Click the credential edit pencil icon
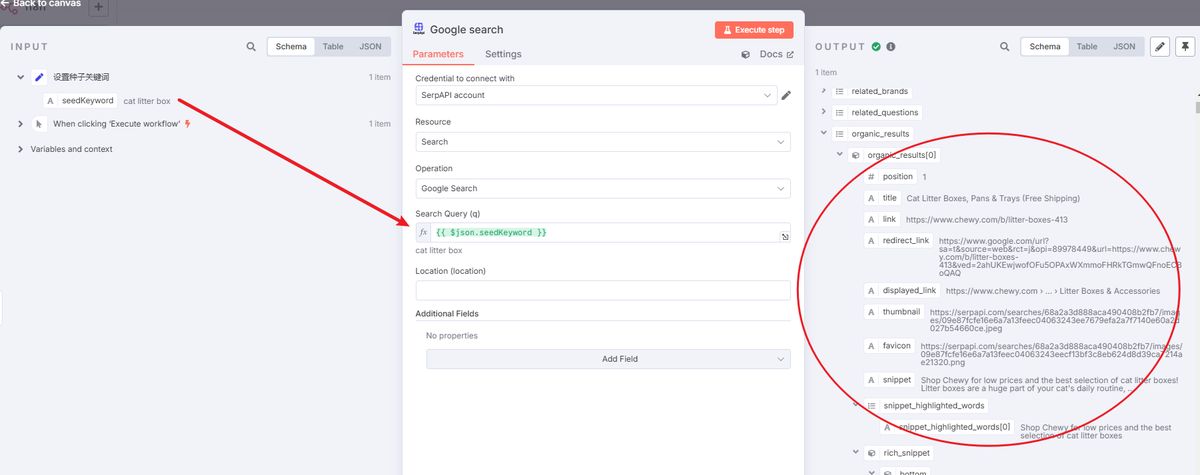 786,96
